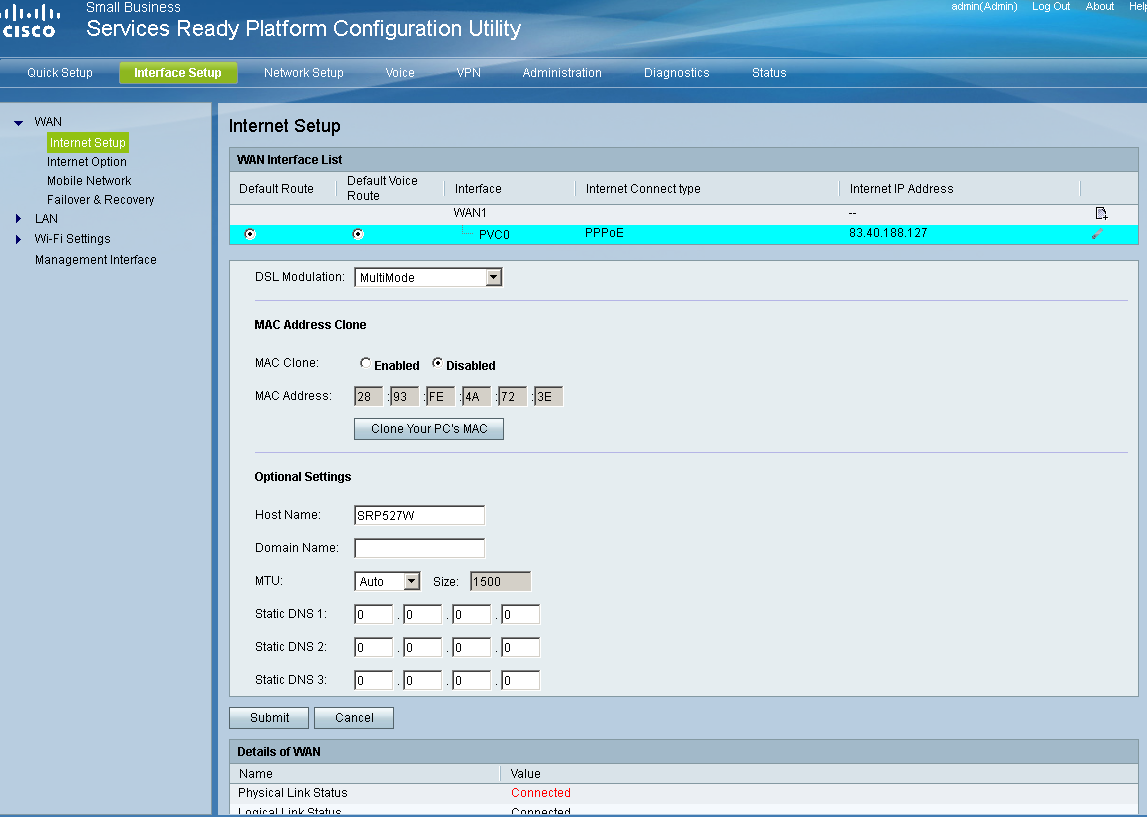Select the Default Voice Route radio for PVC0
This screenshot has height=817, width=1147.
357,233
